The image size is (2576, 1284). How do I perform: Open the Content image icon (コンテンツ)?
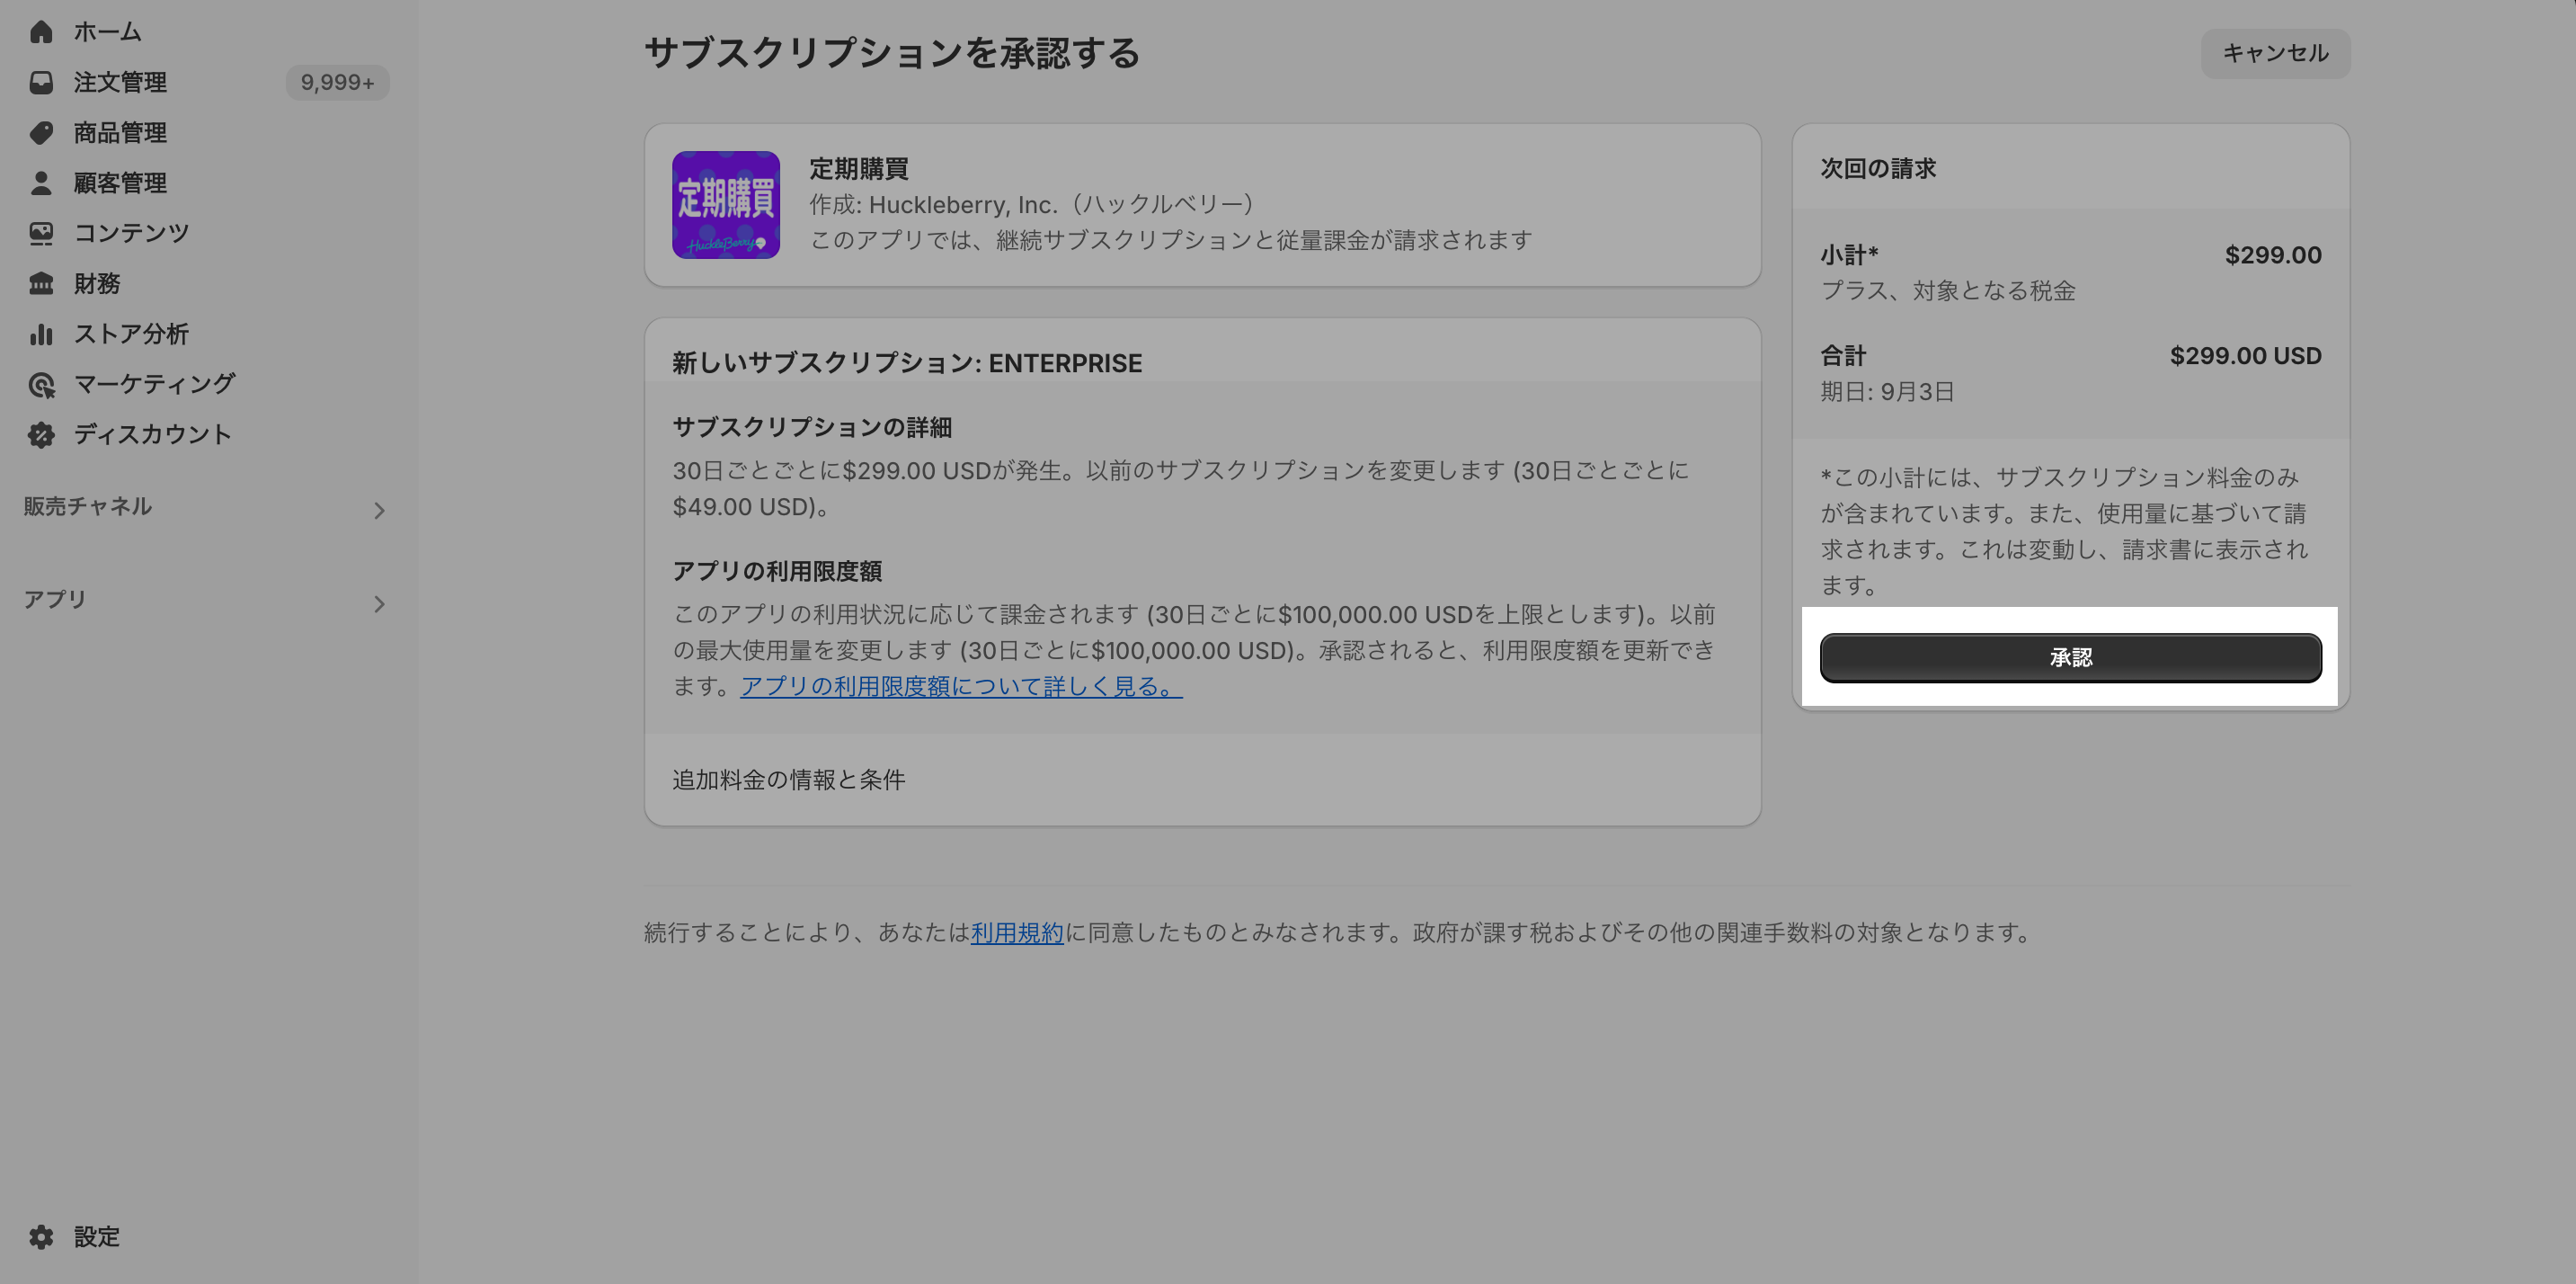tap(41, 233)
